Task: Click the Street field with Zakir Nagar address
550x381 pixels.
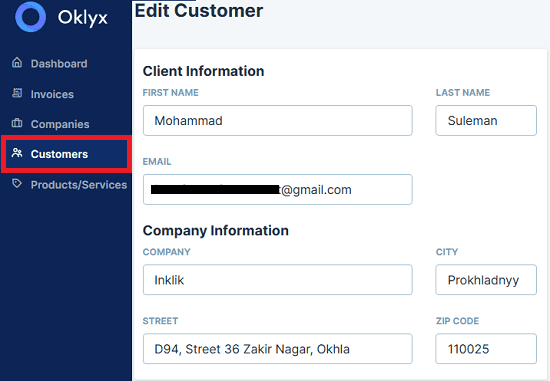Action: click(277, 349)
